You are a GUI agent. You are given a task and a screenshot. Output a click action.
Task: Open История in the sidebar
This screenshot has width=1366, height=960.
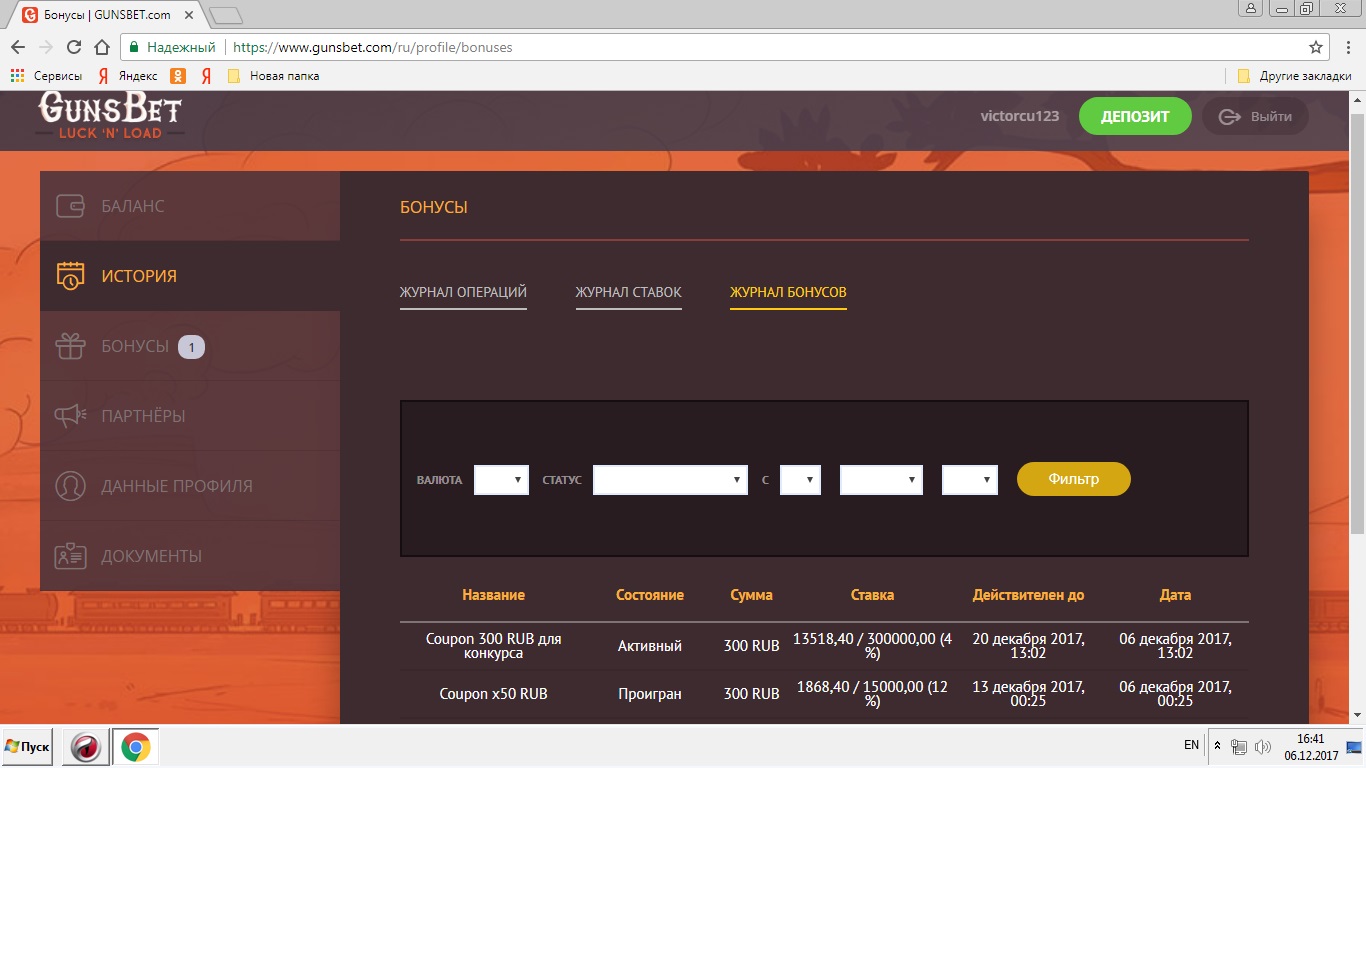click(190, 276)
